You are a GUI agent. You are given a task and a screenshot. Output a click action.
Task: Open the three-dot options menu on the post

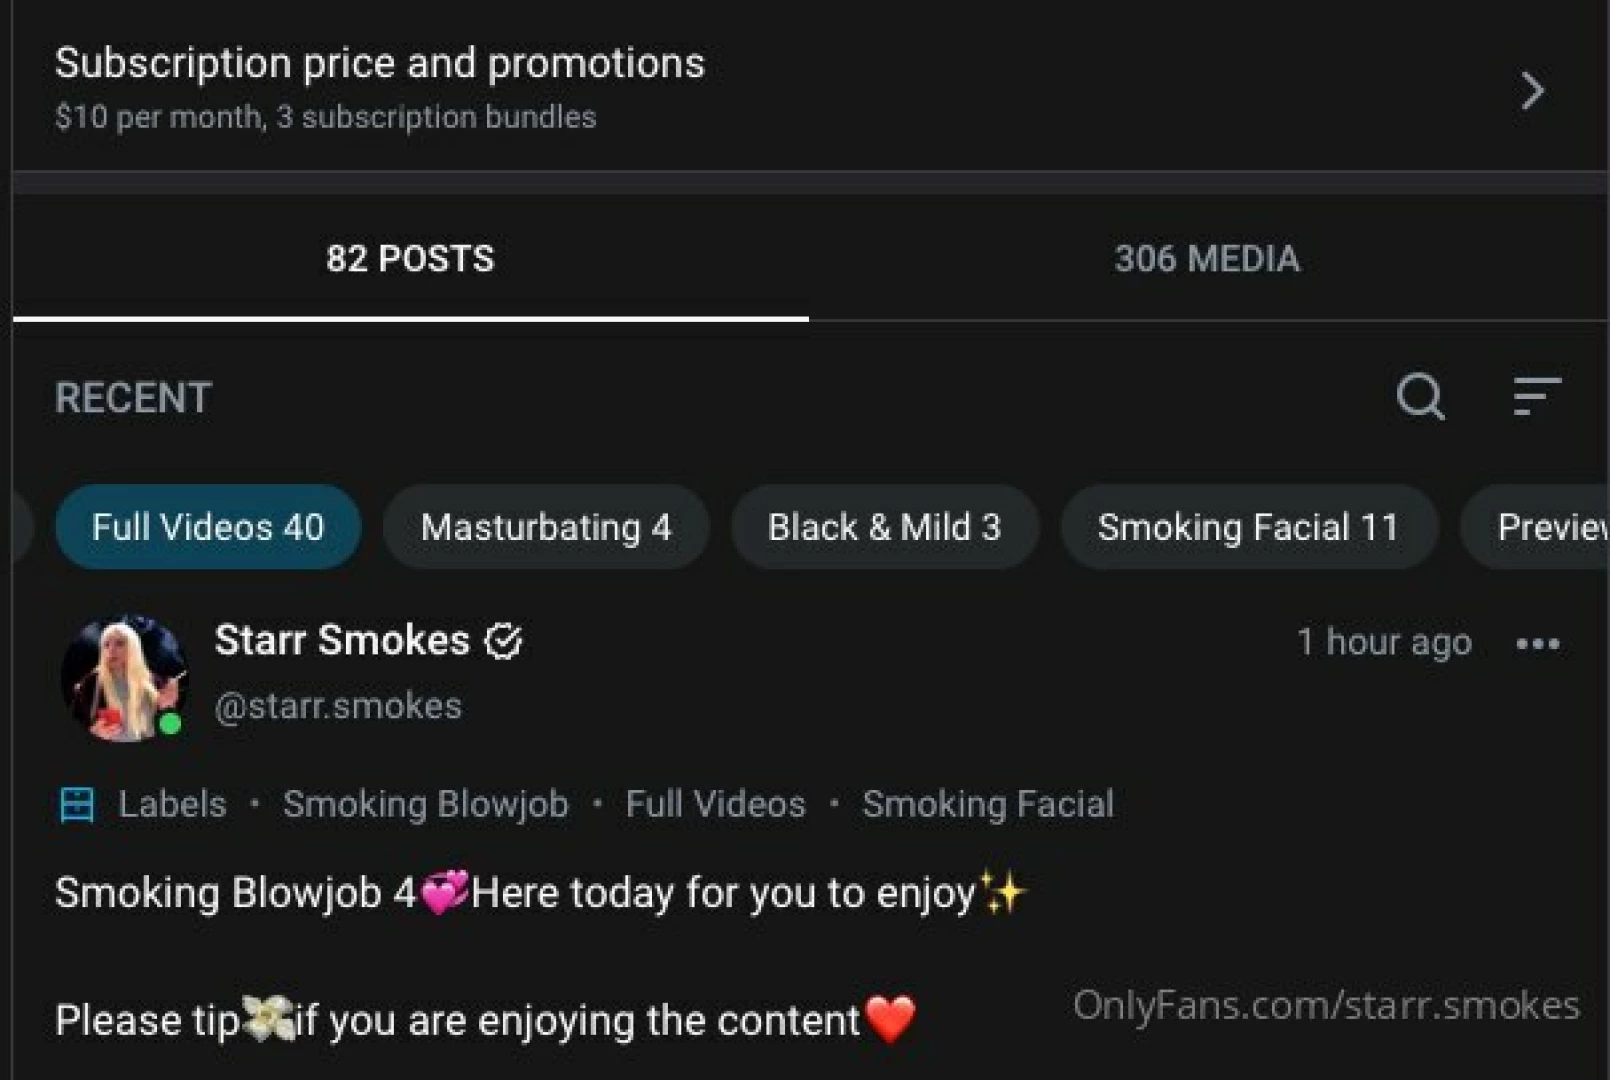[x=1536, y=645]
